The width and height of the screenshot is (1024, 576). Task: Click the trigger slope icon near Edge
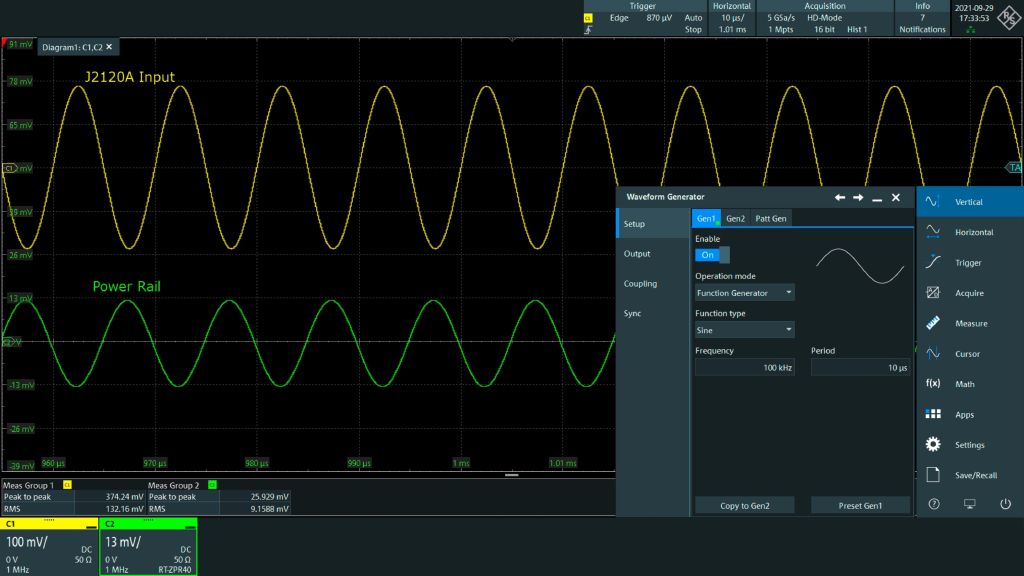pyautogui.click(x=590, y=30)
